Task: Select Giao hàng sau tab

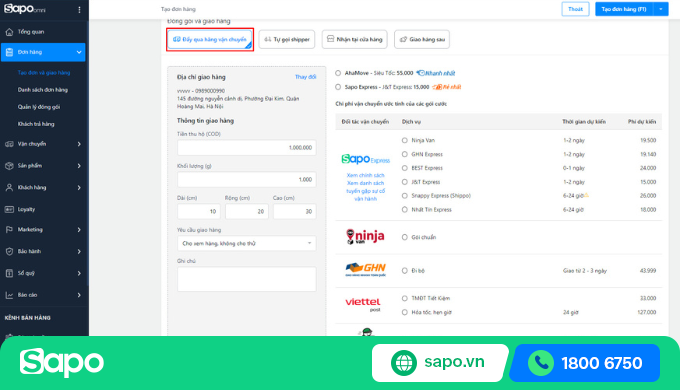Action: [422, 39]
